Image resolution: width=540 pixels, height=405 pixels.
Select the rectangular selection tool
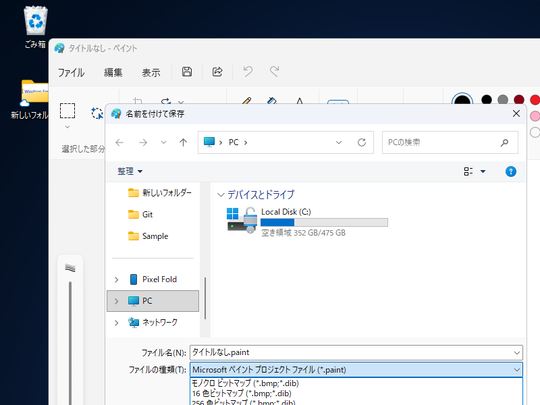pyautogui.click(x=68, y=111)
